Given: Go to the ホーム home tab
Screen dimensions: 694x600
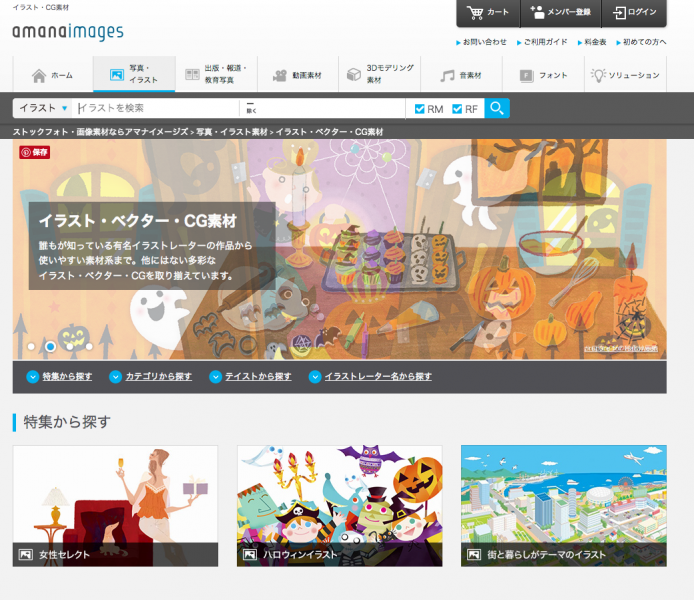Looking at the screenshot, I should 53,75.
